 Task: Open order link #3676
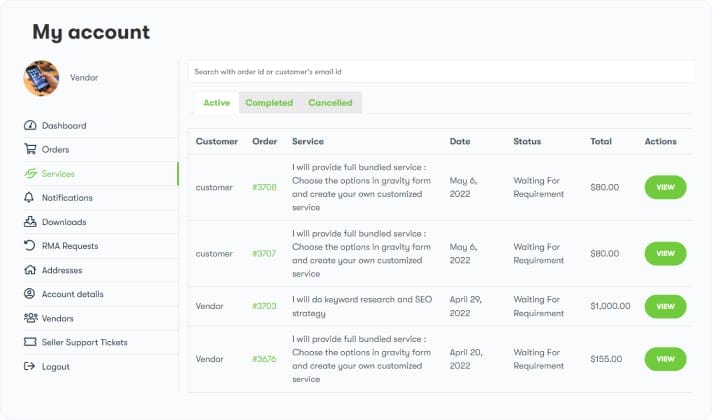(x=264, y=359)
